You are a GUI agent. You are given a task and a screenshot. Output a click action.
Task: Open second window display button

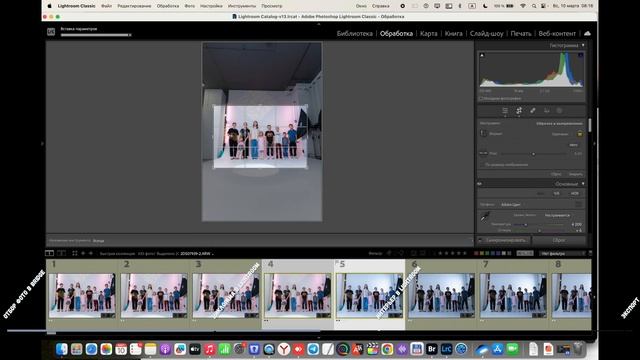62,253
